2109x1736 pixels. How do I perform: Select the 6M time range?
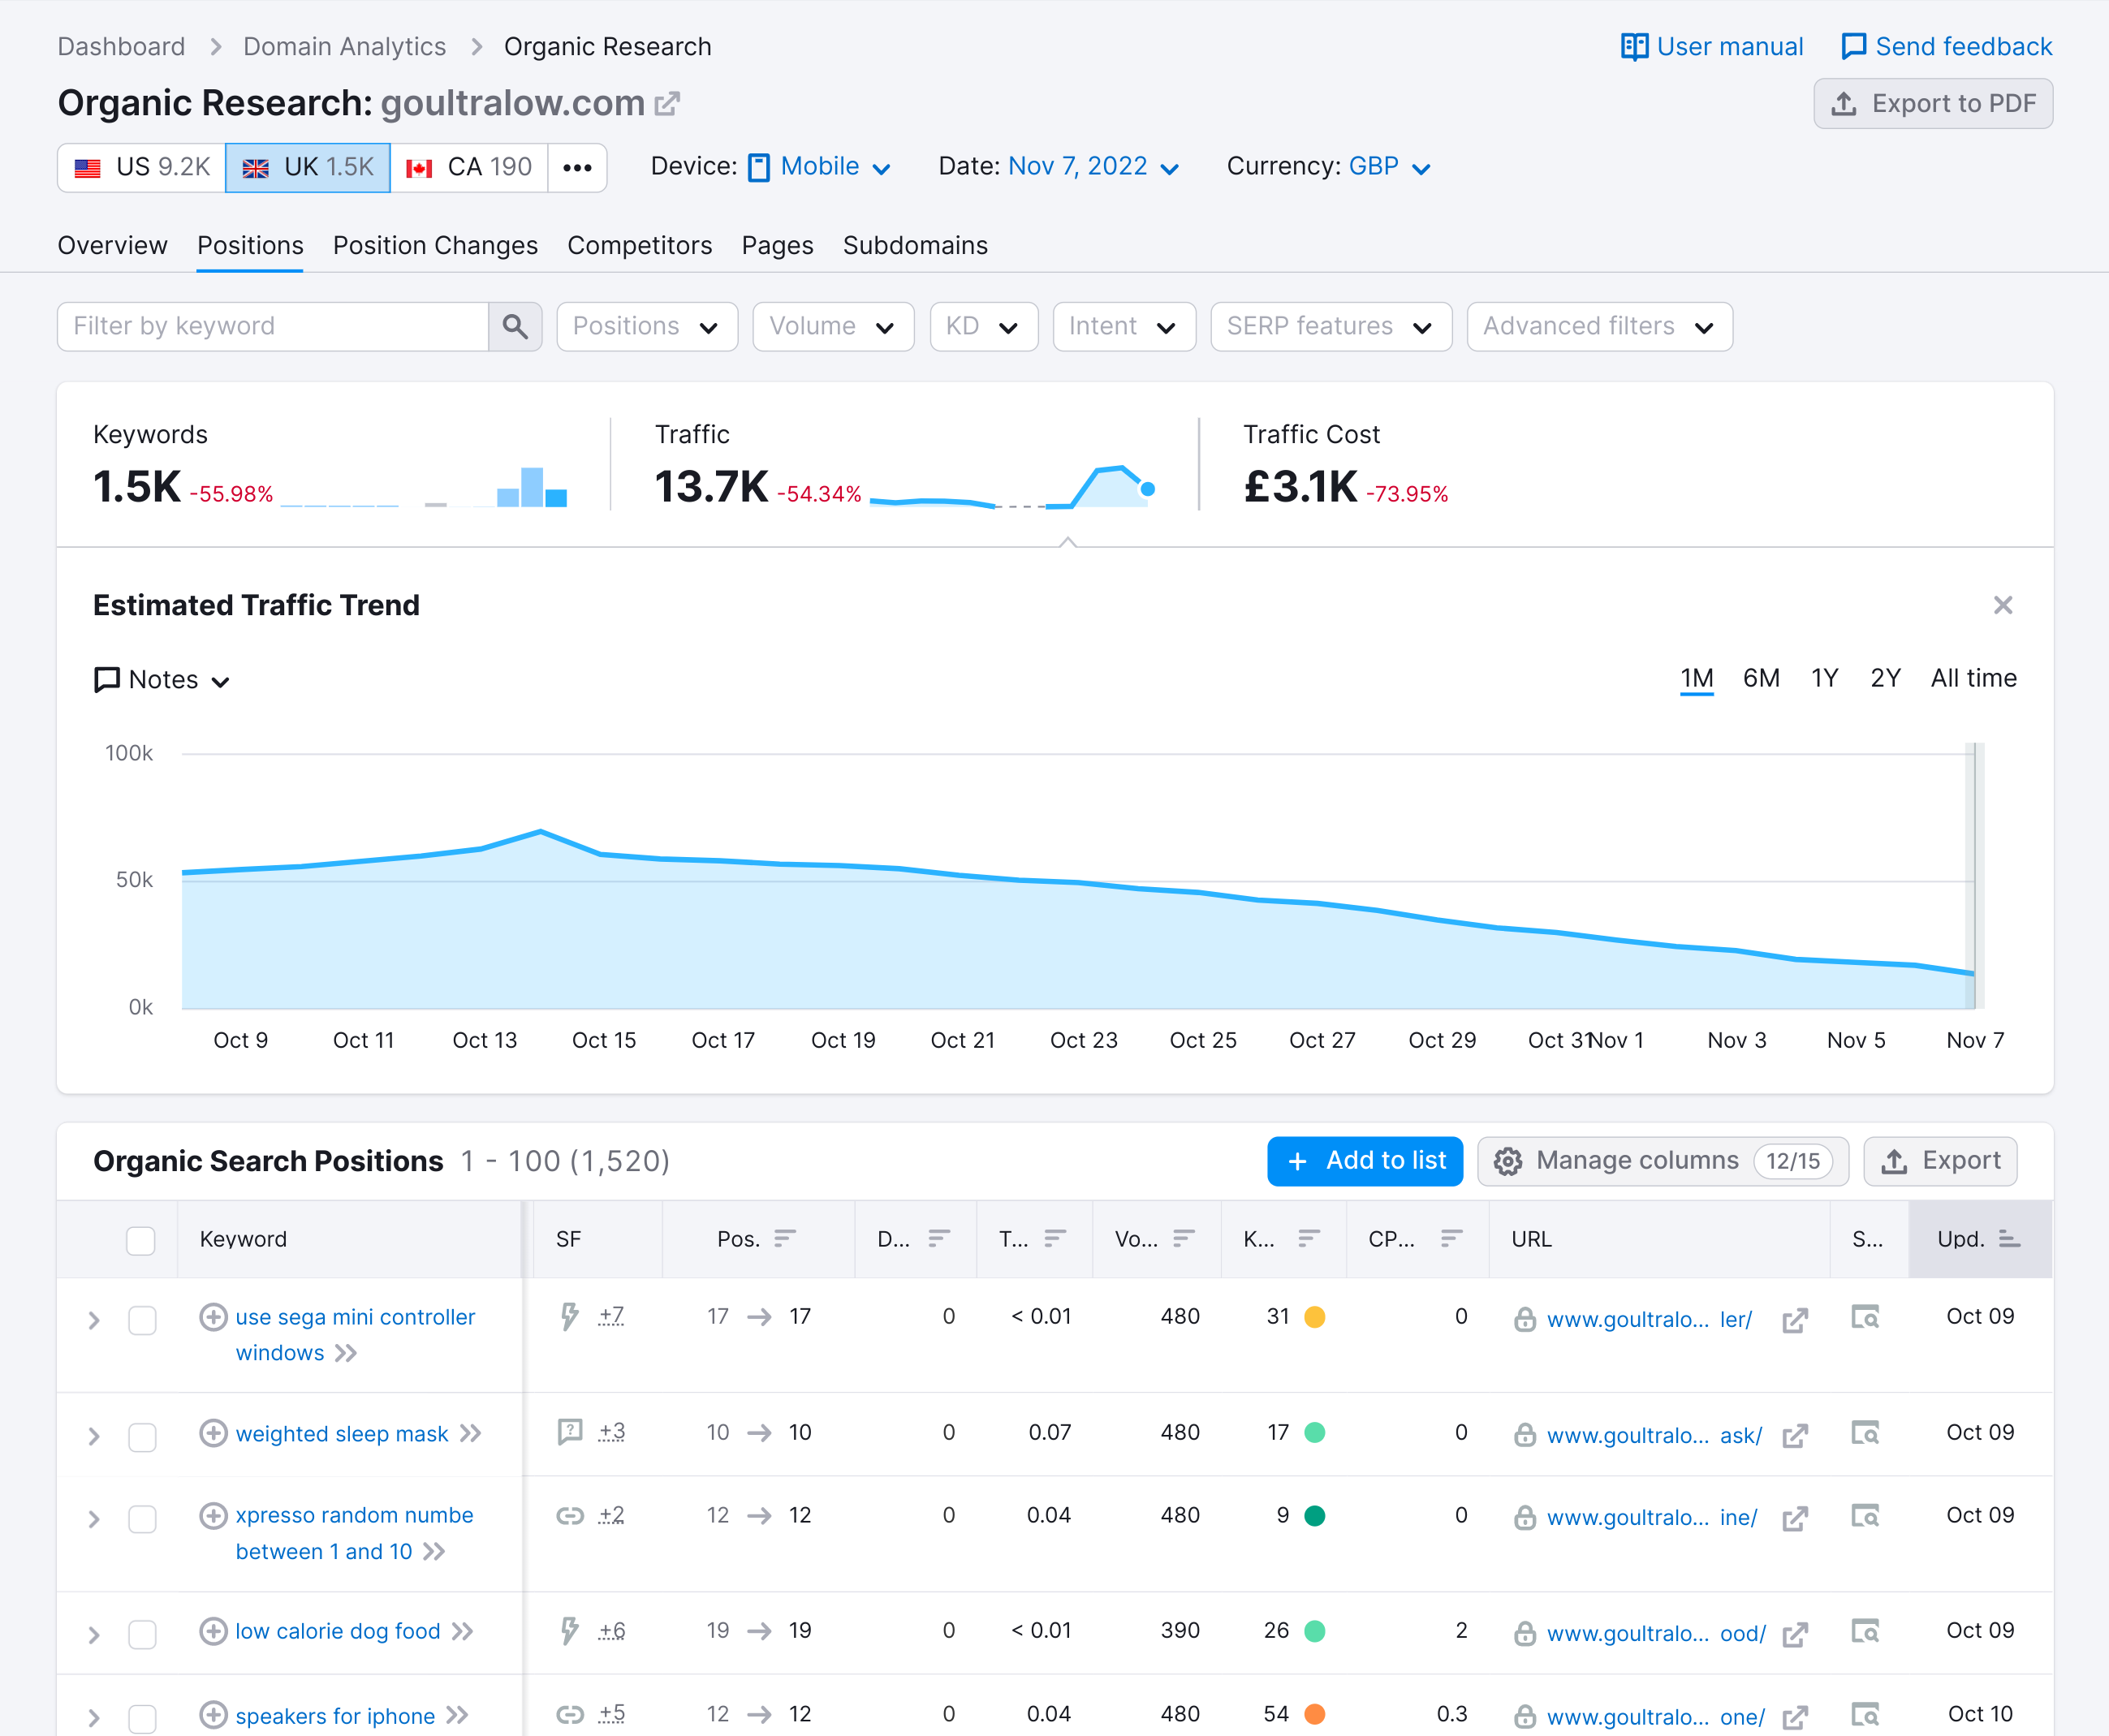click(1761, 679)
